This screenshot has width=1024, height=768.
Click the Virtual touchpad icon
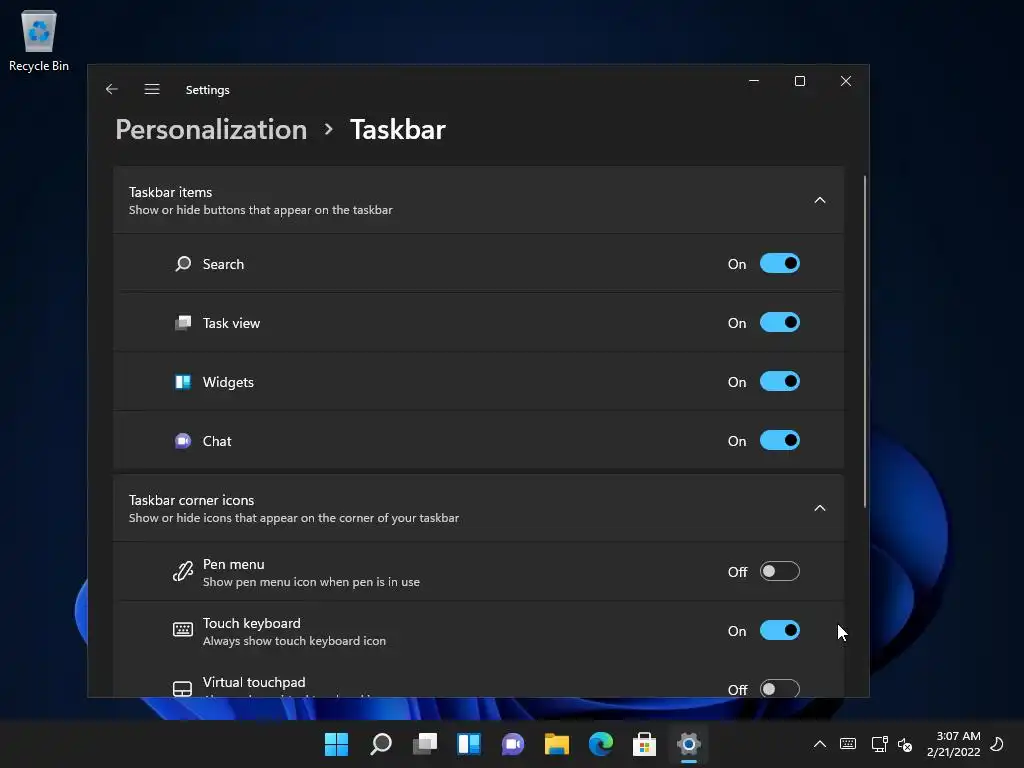182,688
